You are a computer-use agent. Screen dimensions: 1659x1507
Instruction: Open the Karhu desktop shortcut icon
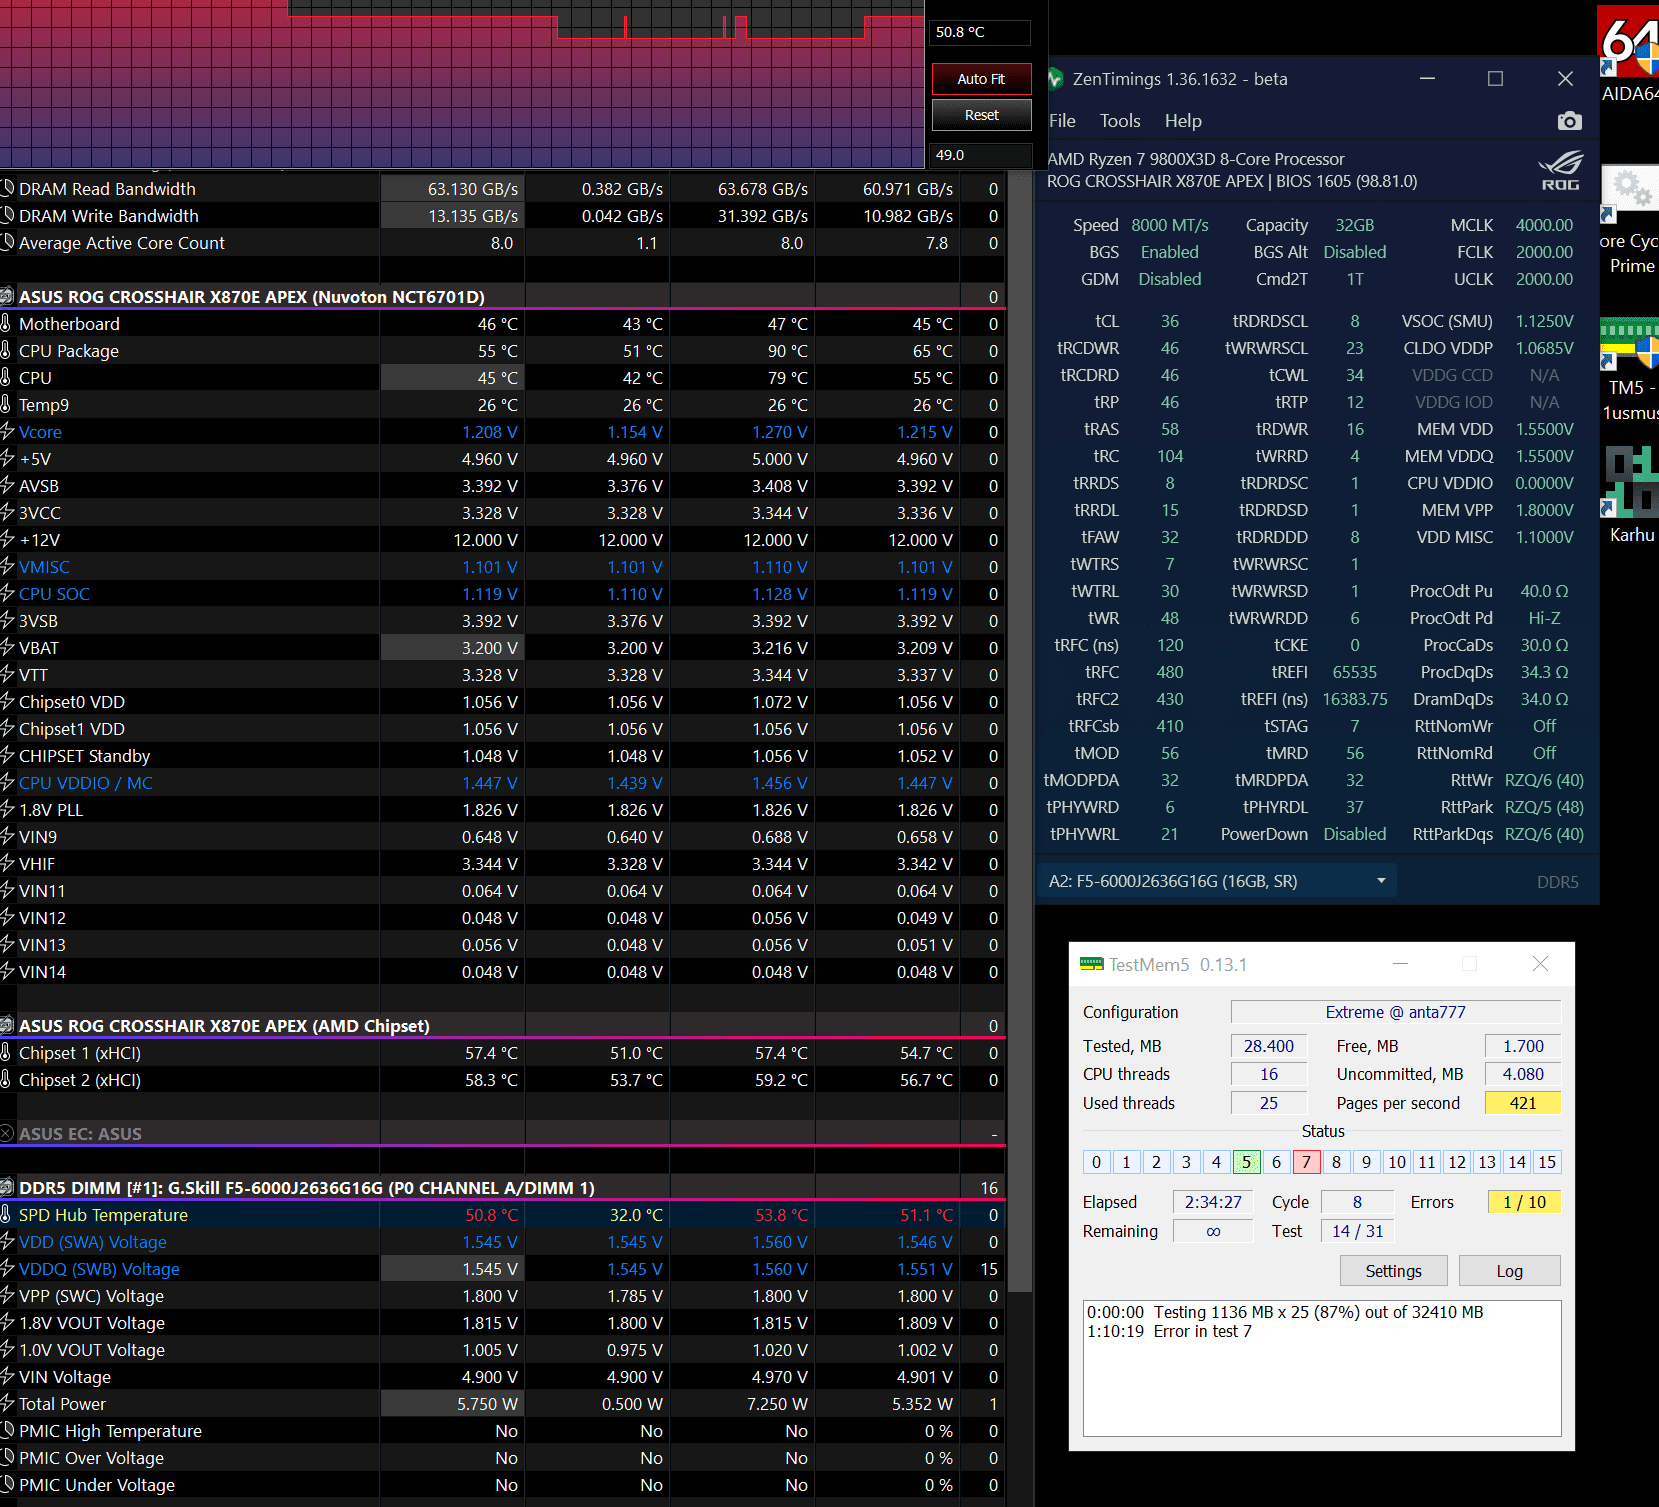tap(1631, 480)
